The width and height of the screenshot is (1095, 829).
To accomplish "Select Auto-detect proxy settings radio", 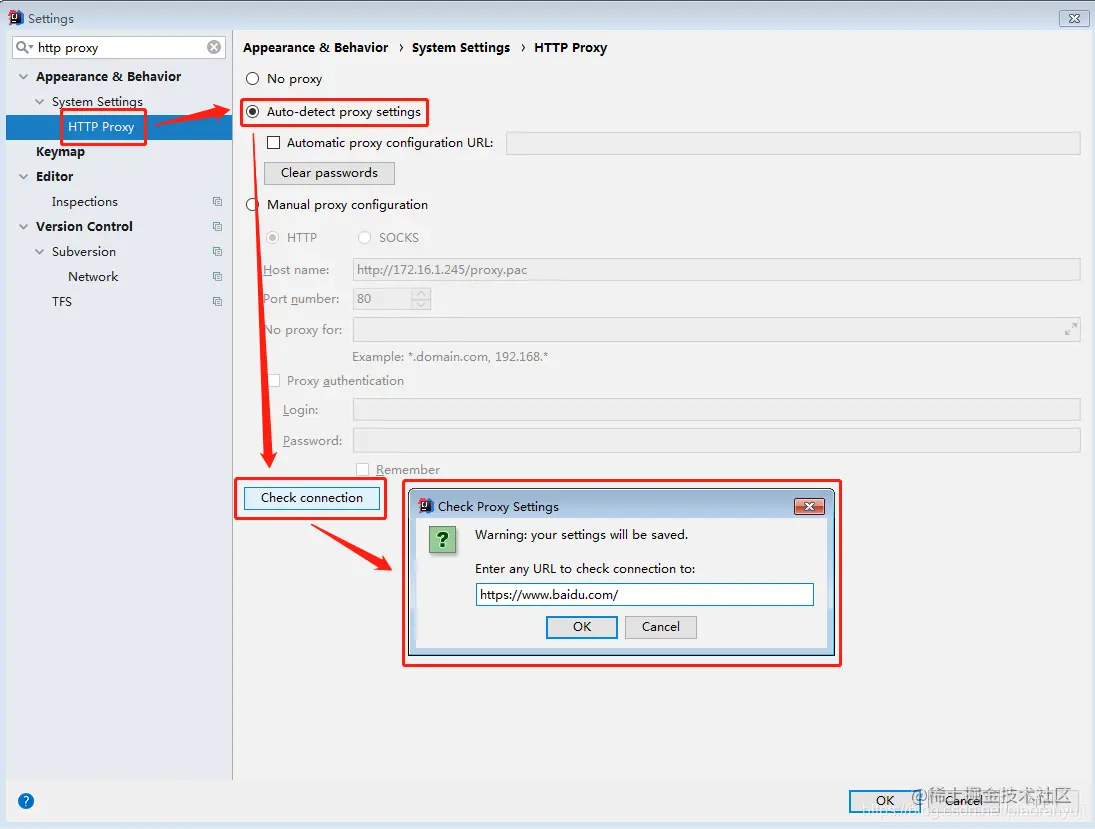I will coord(253,112).
